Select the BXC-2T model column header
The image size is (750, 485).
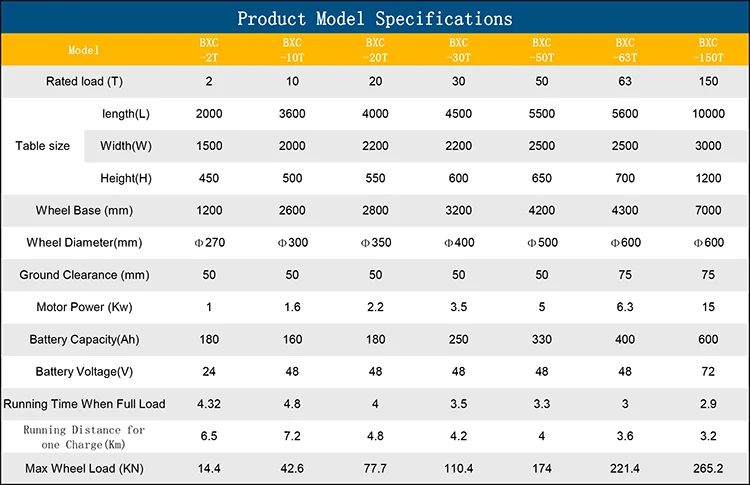point(208,49)
